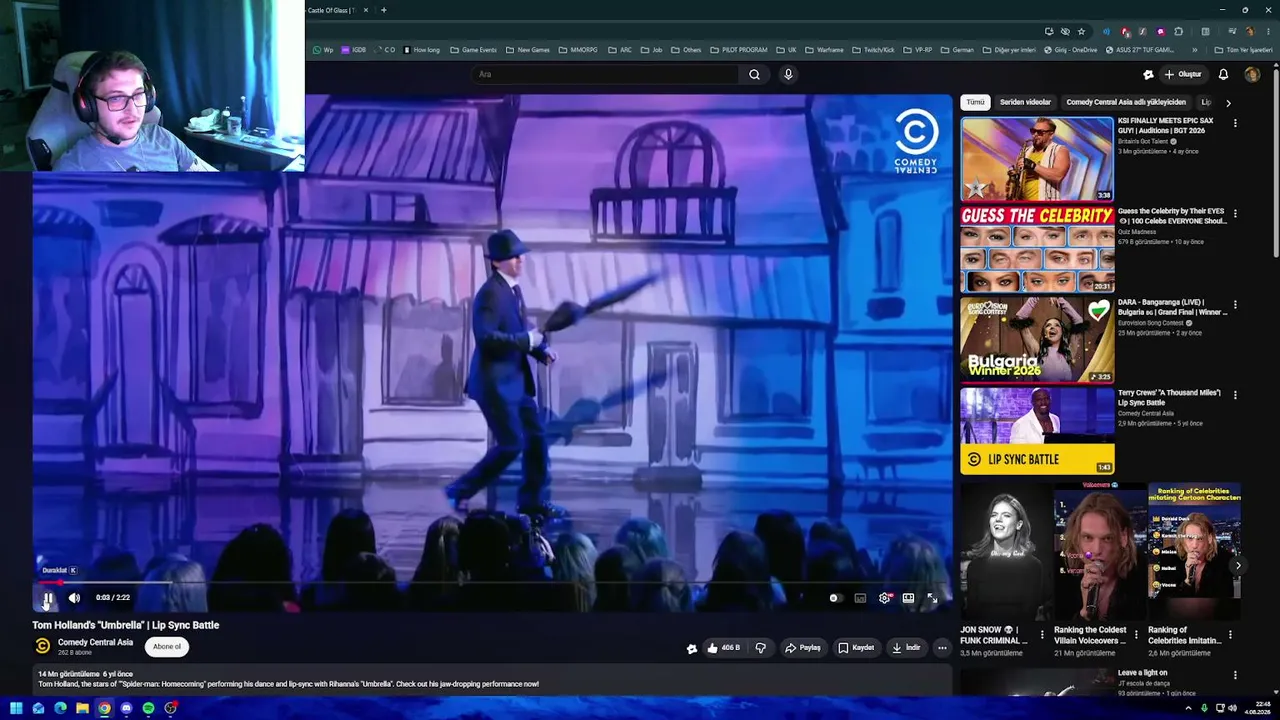Open the Oluştur create button

[x=1182, y=74]
